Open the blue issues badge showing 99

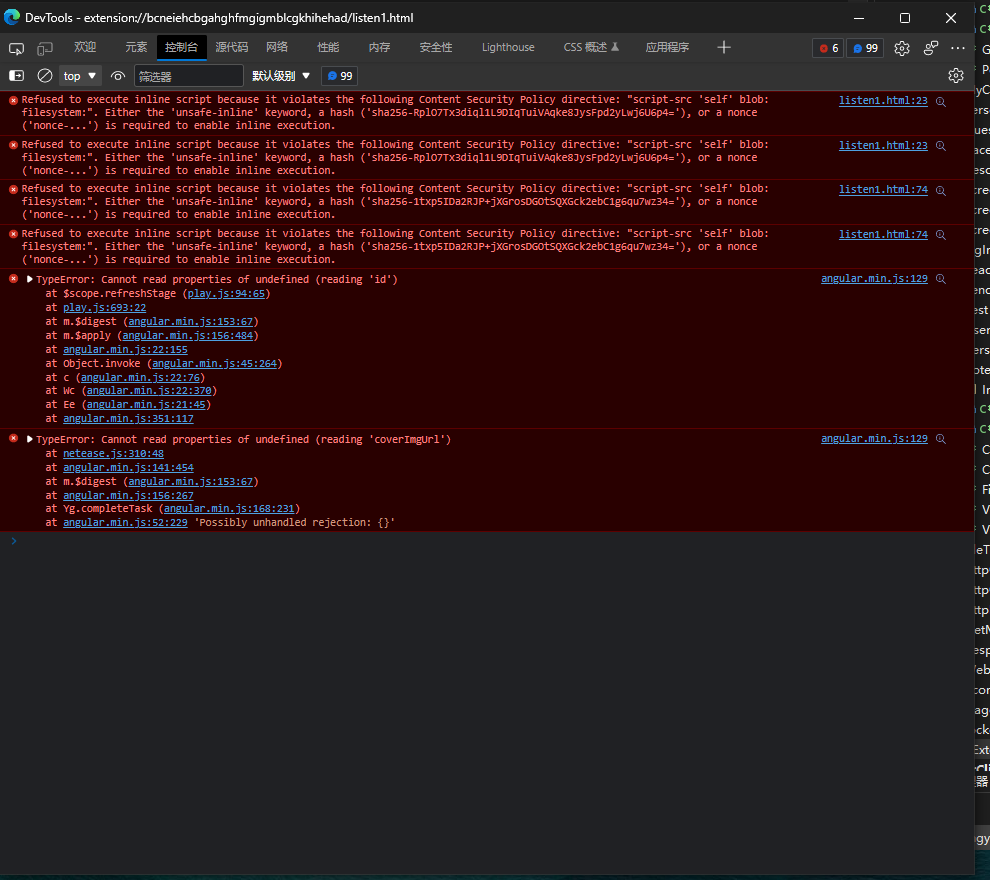(x=864, y=47)
